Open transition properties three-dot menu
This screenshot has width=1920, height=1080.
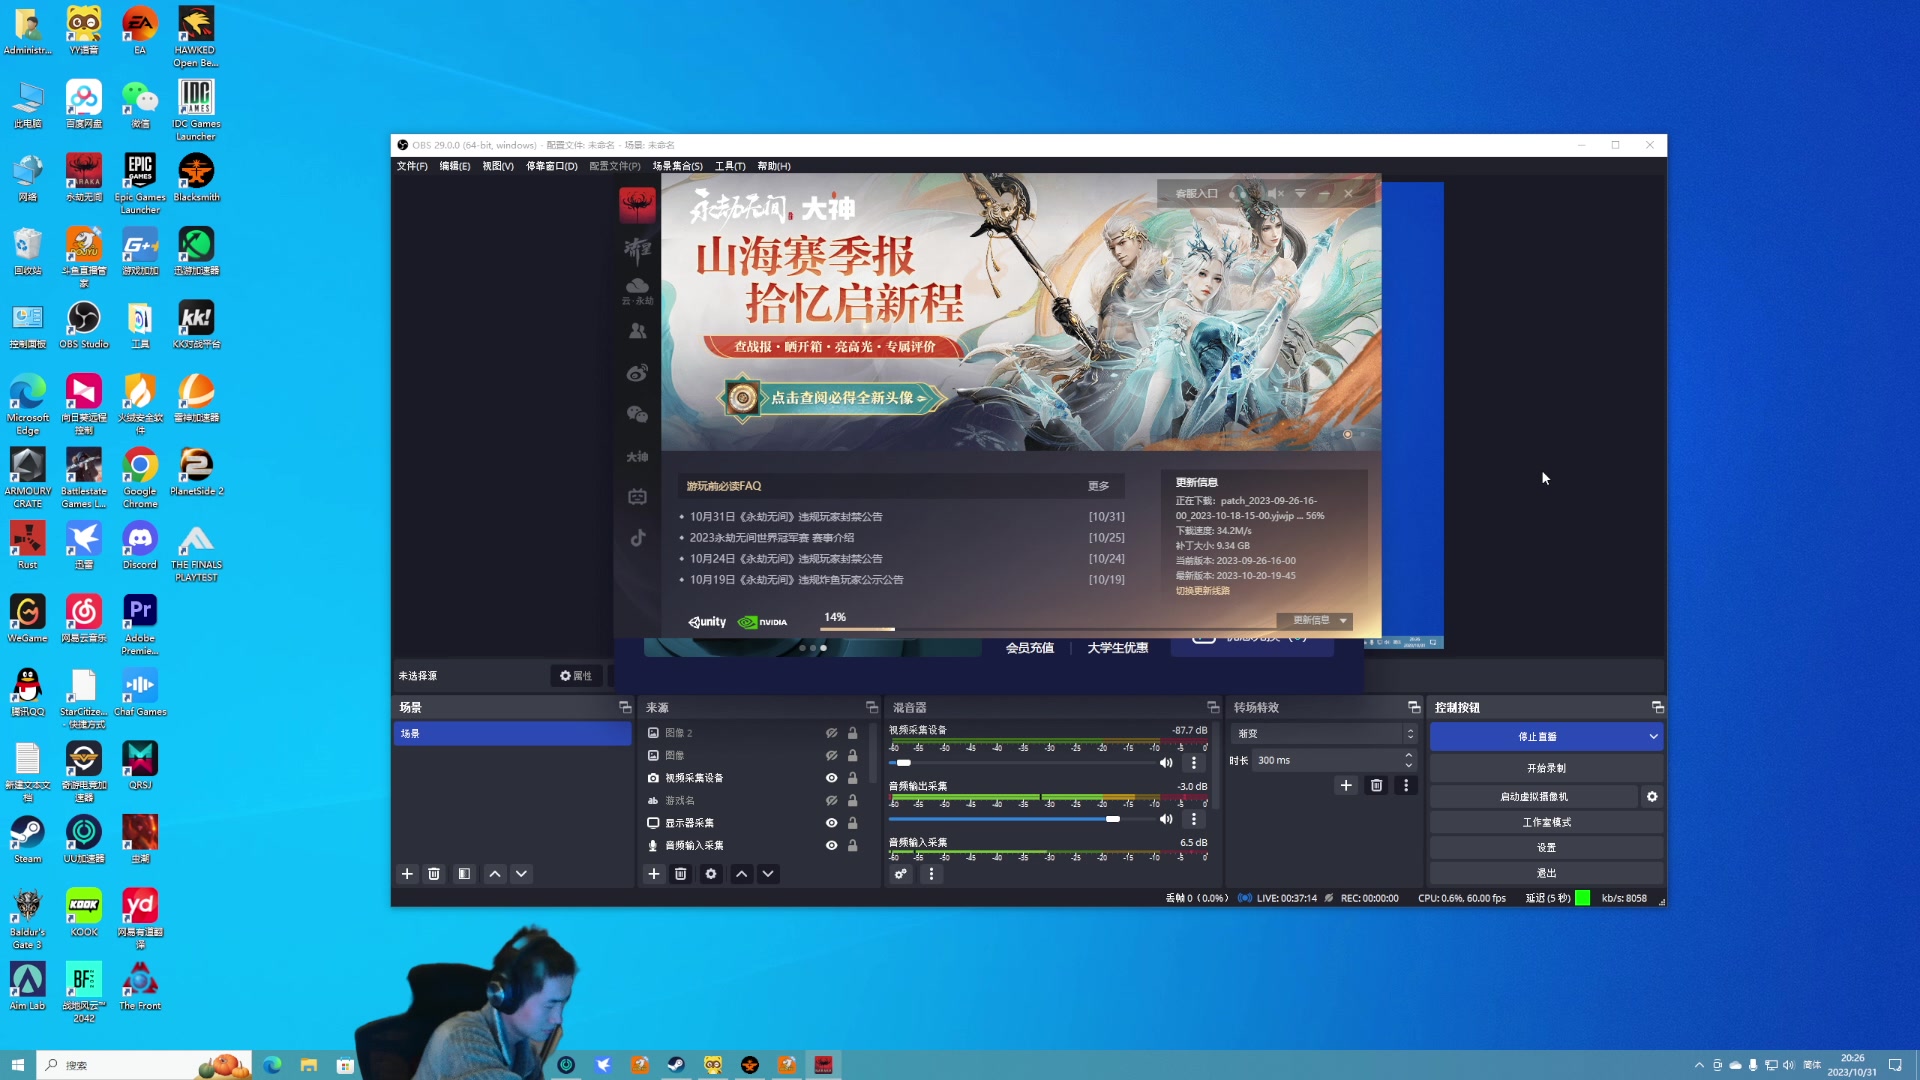coord(1406,786)
